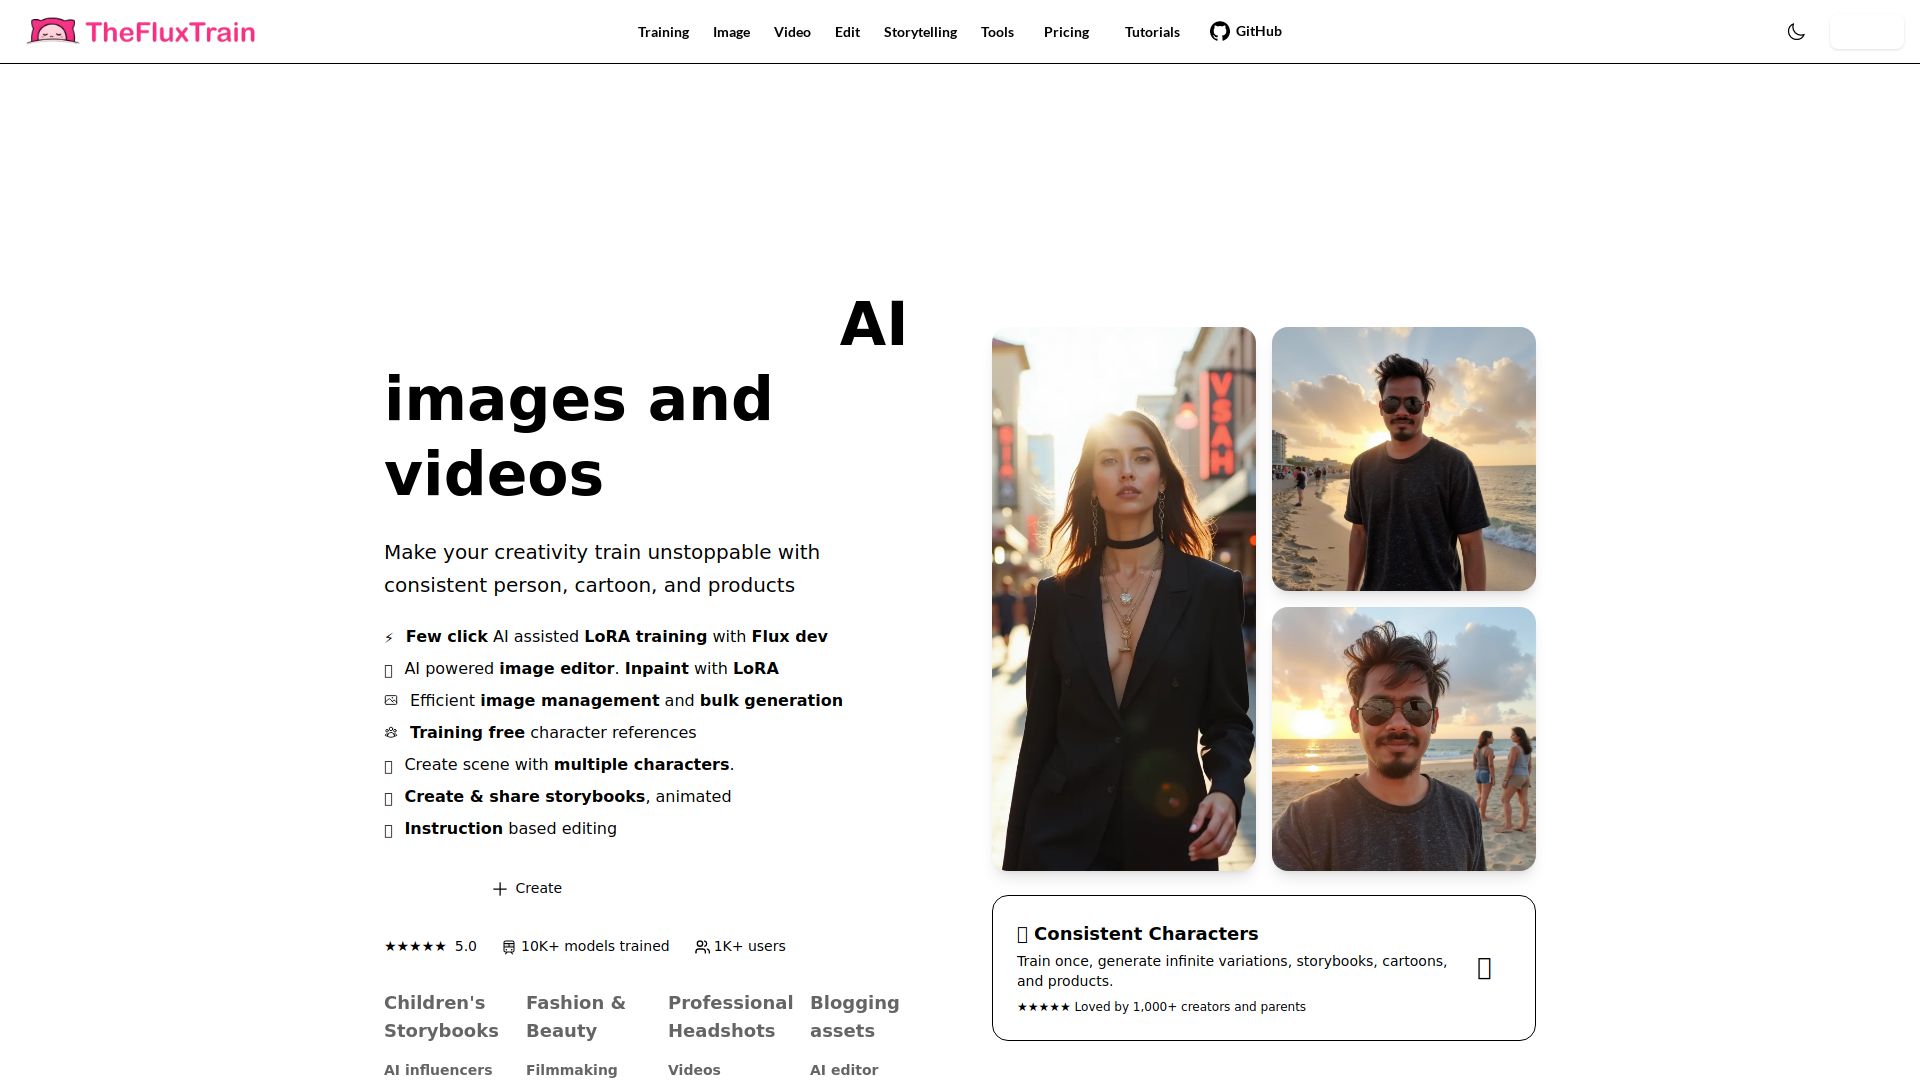The width and height of the screenshot is (1920, 1080).
Task: Expand the Tools navigation dropdown
Action: pyautogui.click(x=997, y=32)
